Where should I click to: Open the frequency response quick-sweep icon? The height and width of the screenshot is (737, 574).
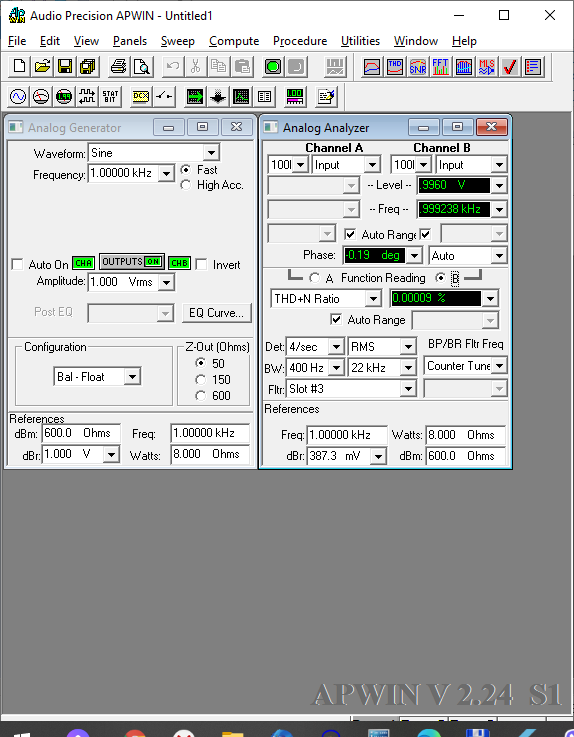[372, 67]
